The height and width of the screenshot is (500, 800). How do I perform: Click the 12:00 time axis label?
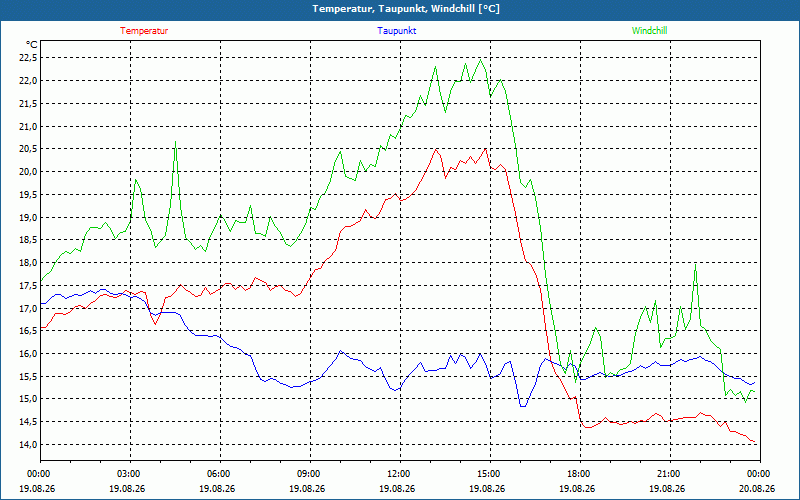point(401,474)
